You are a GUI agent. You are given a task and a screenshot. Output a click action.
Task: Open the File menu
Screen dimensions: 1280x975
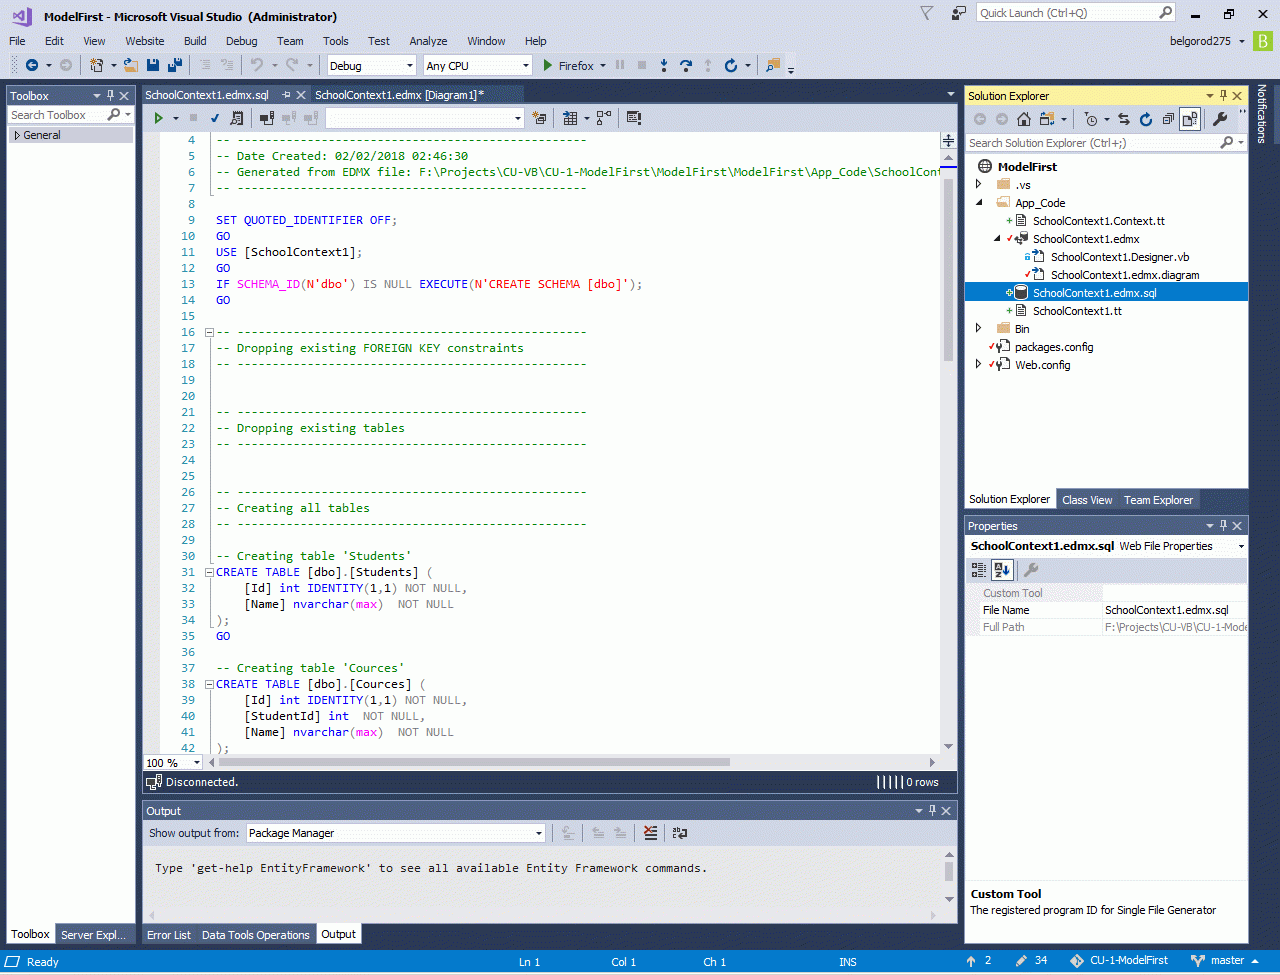coord(17,41)
